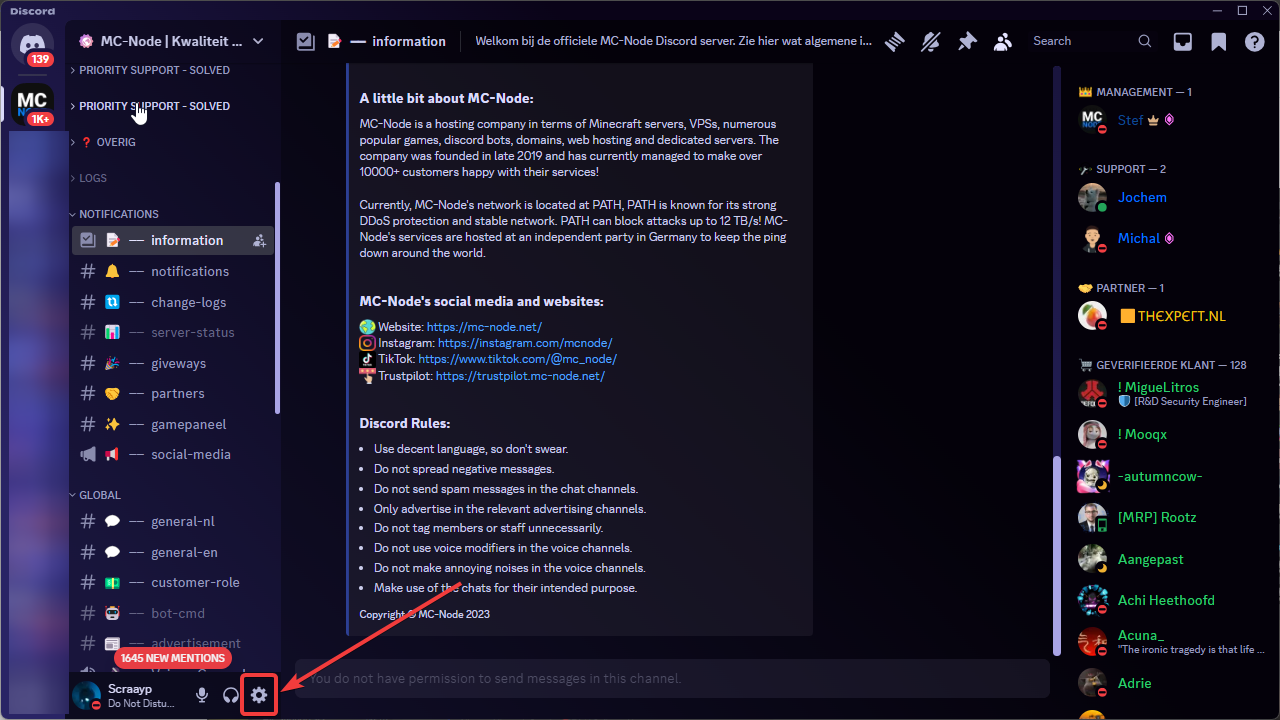
Task: Open the Trustpilot link
Action: point(520,376)
